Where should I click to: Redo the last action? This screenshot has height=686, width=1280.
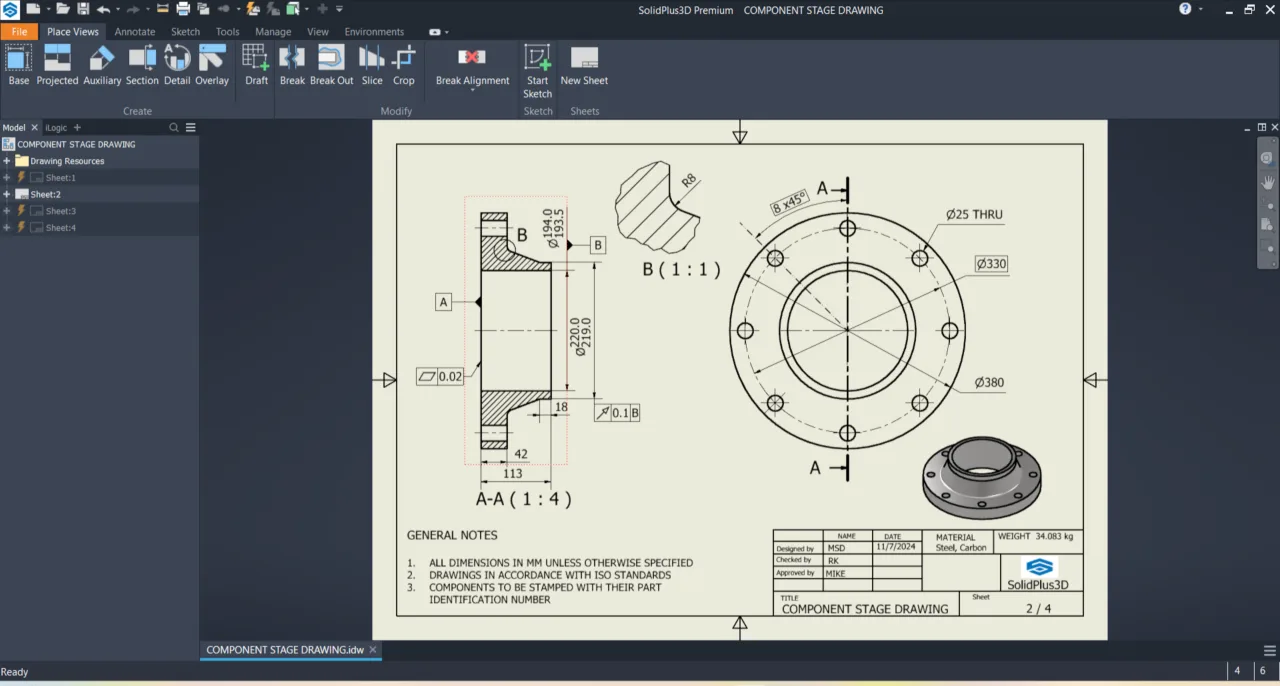pyautogui.click(x=133, y=9)
